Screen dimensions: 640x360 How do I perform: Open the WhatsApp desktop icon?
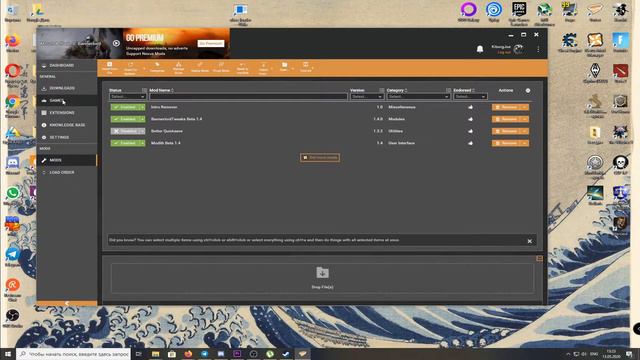pyautogui.click(x=13, y=195)
